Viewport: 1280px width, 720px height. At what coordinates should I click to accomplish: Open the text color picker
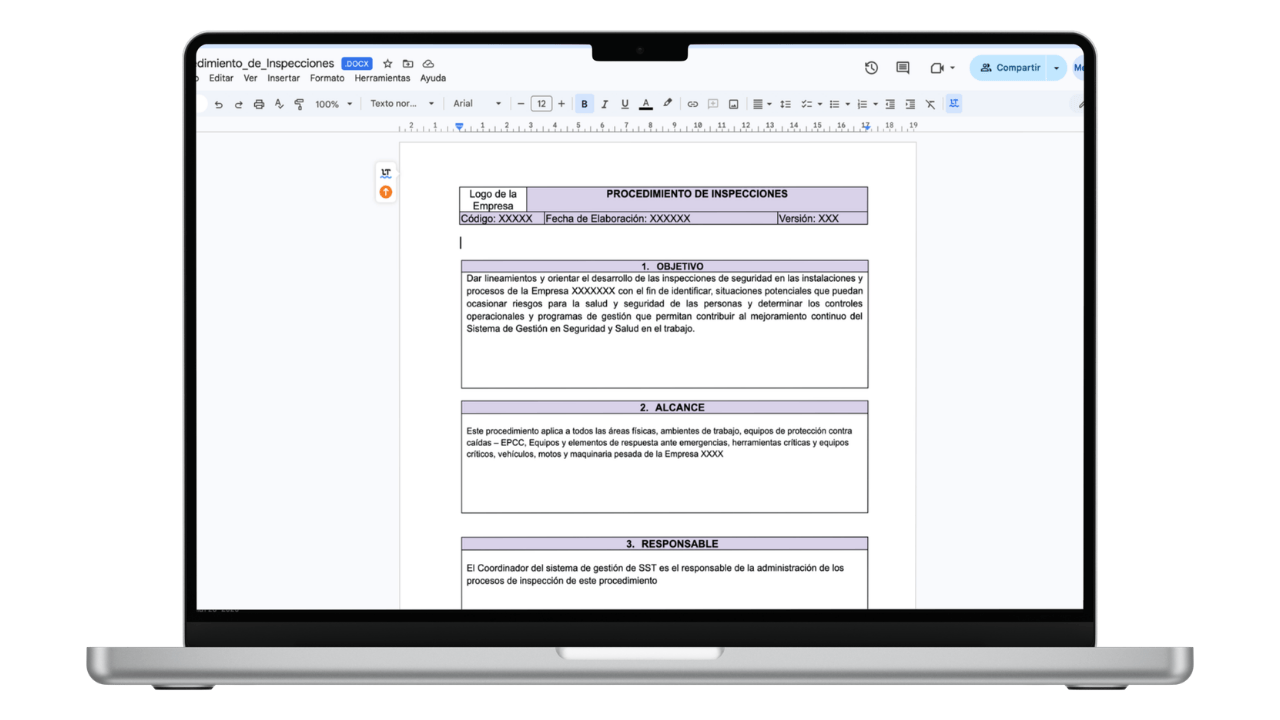click(646, 103)
